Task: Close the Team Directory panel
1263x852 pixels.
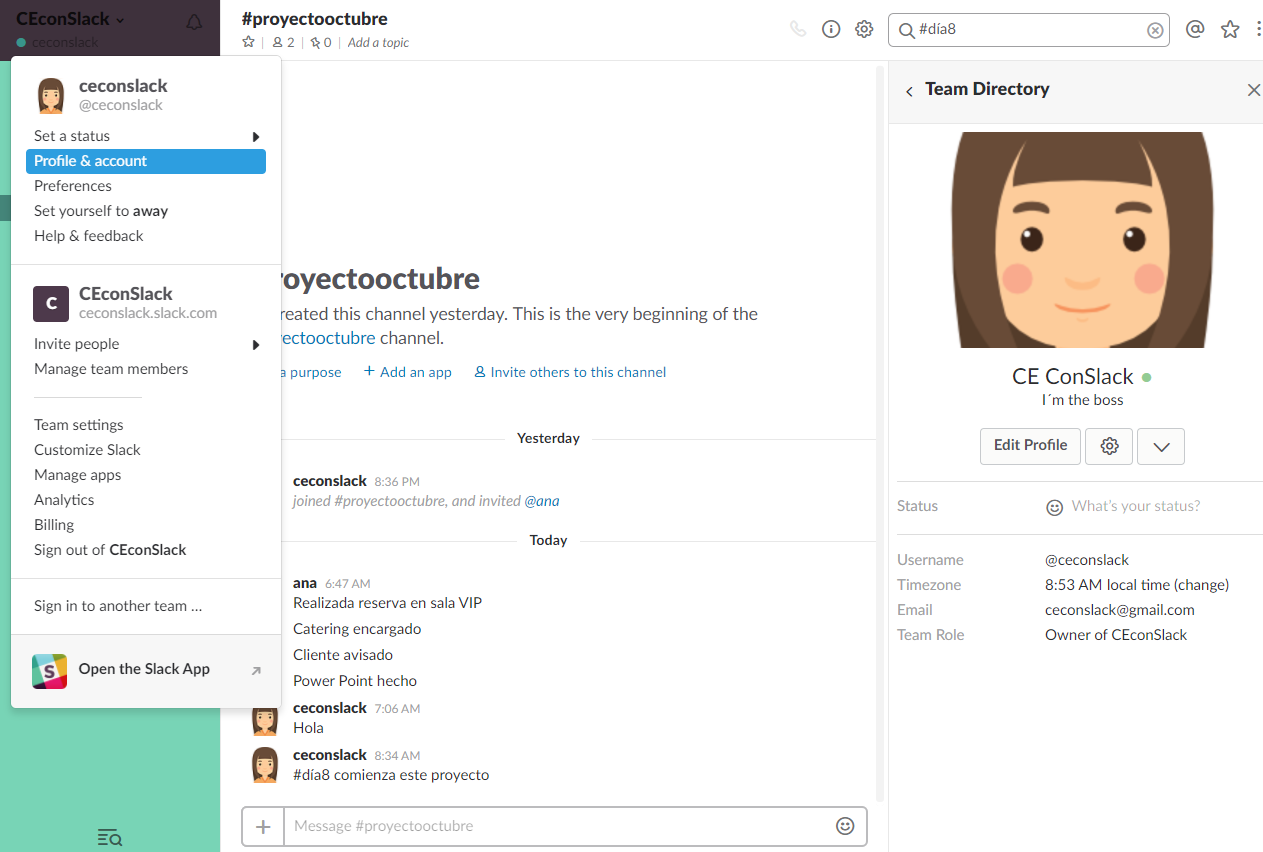Action: [x=1253, y=90]
